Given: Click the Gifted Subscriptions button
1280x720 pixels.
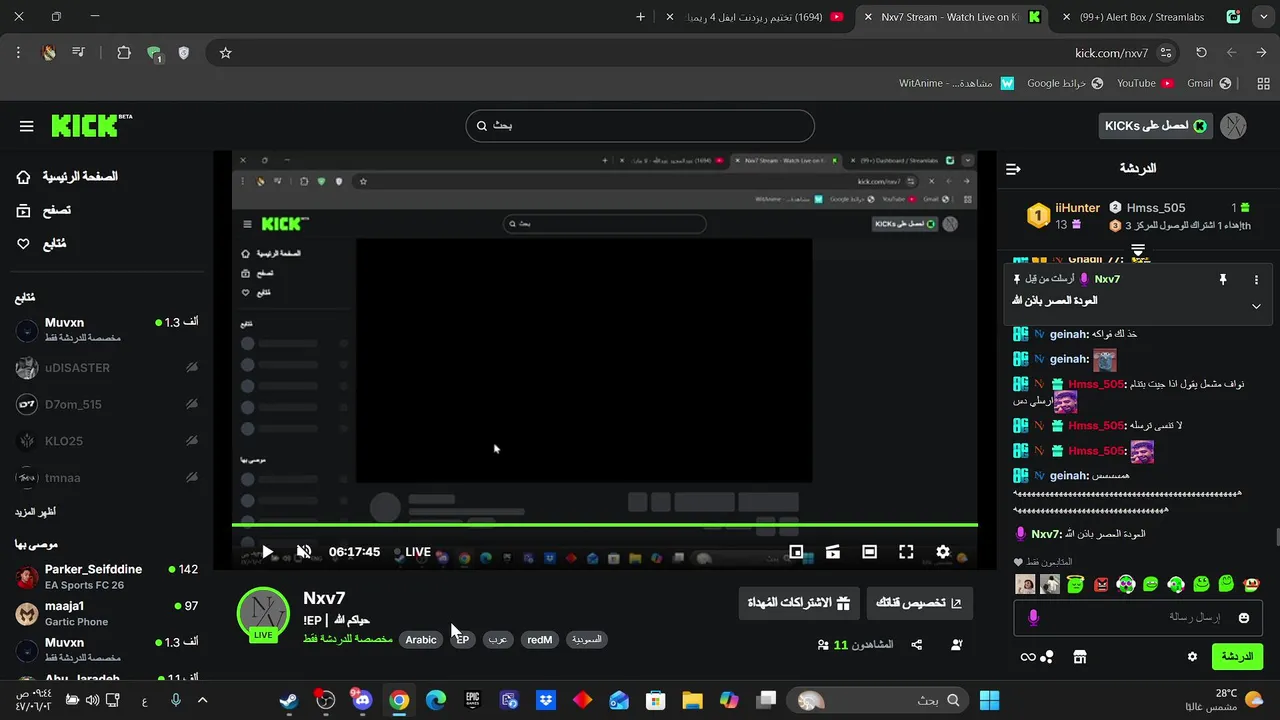Looking at the screenshot, I should point(799,603).
